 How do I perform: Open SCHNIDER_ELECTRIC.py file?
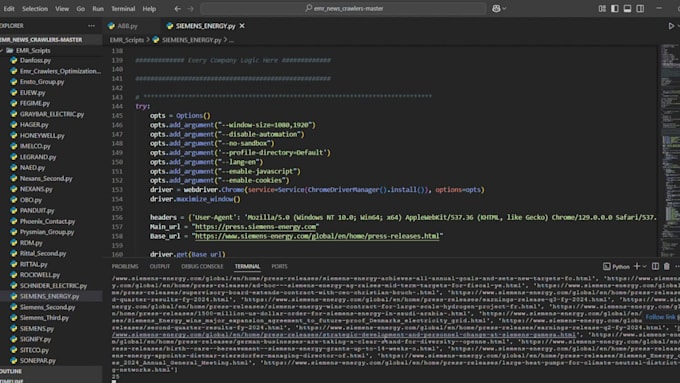tap(53, 285)
